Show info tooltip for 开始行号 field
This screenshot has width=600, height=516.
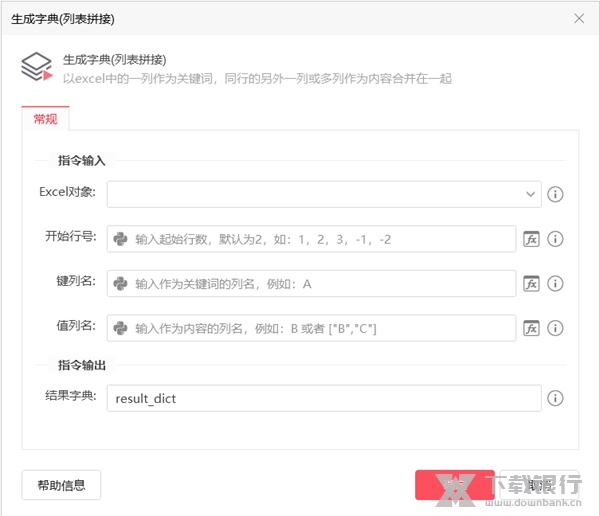556,239
